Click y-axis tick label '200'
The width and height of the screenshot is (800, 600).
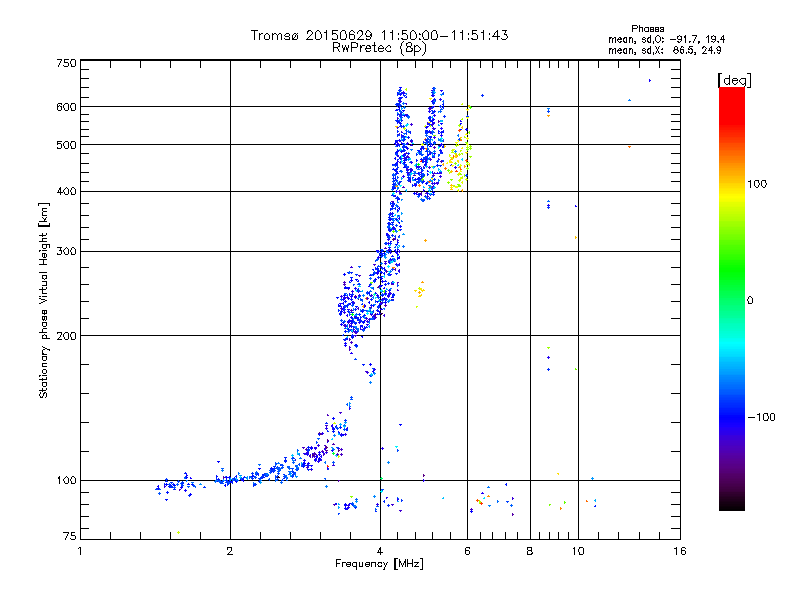coord(67,336)
